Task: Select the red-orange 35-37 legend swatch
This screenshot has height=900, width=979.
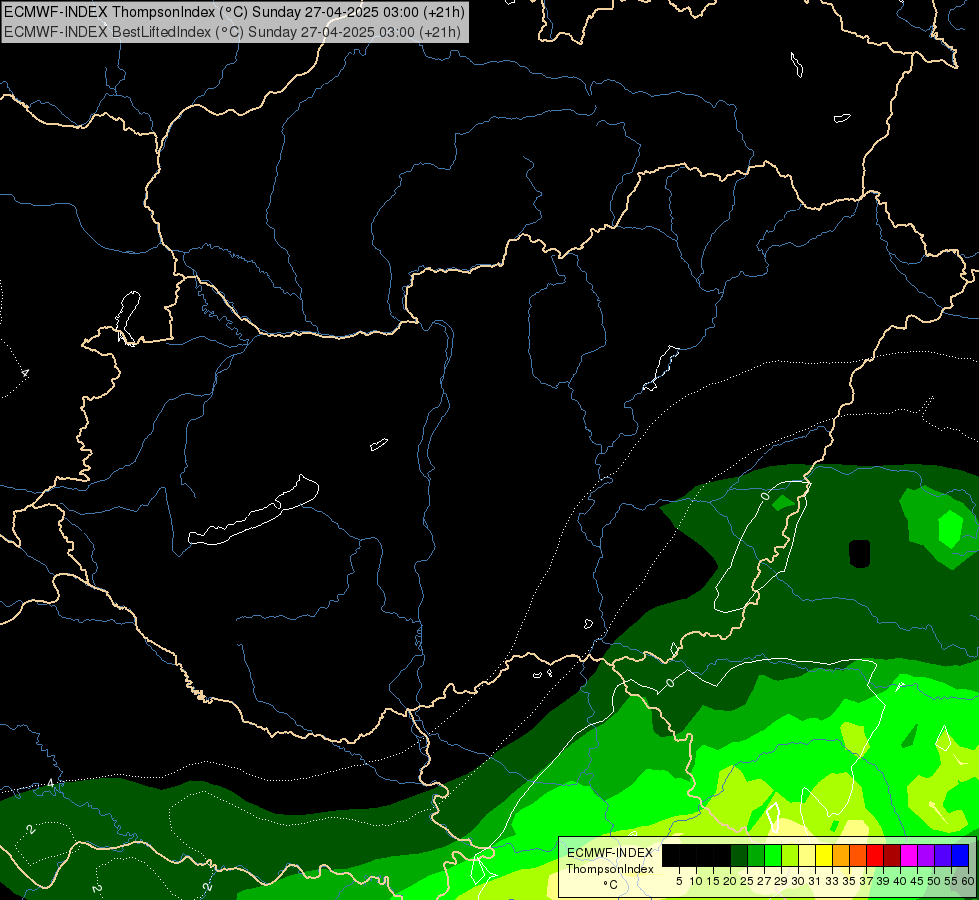Action: [x=858, y=855]
